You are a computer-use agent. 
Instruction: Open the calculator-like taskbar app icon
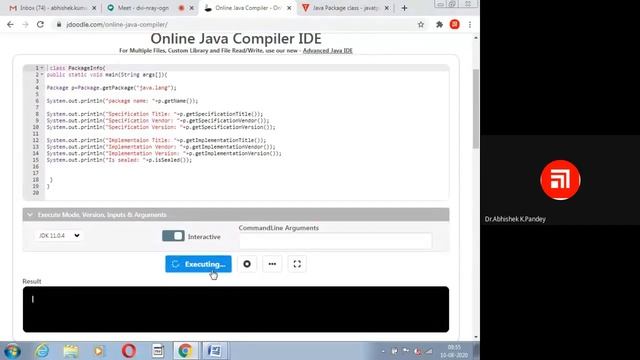[x=158, y=351]
